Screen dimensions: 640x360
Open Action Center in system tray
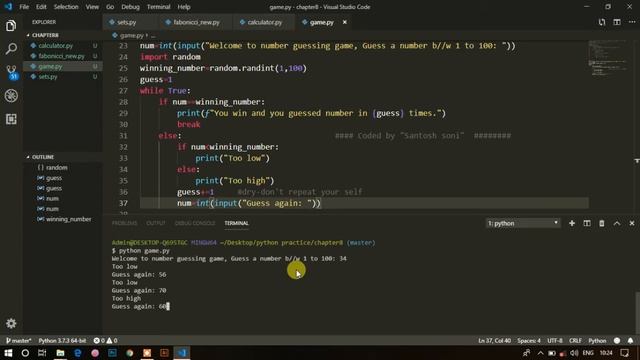pyautogui.click(x=624, y=353)
